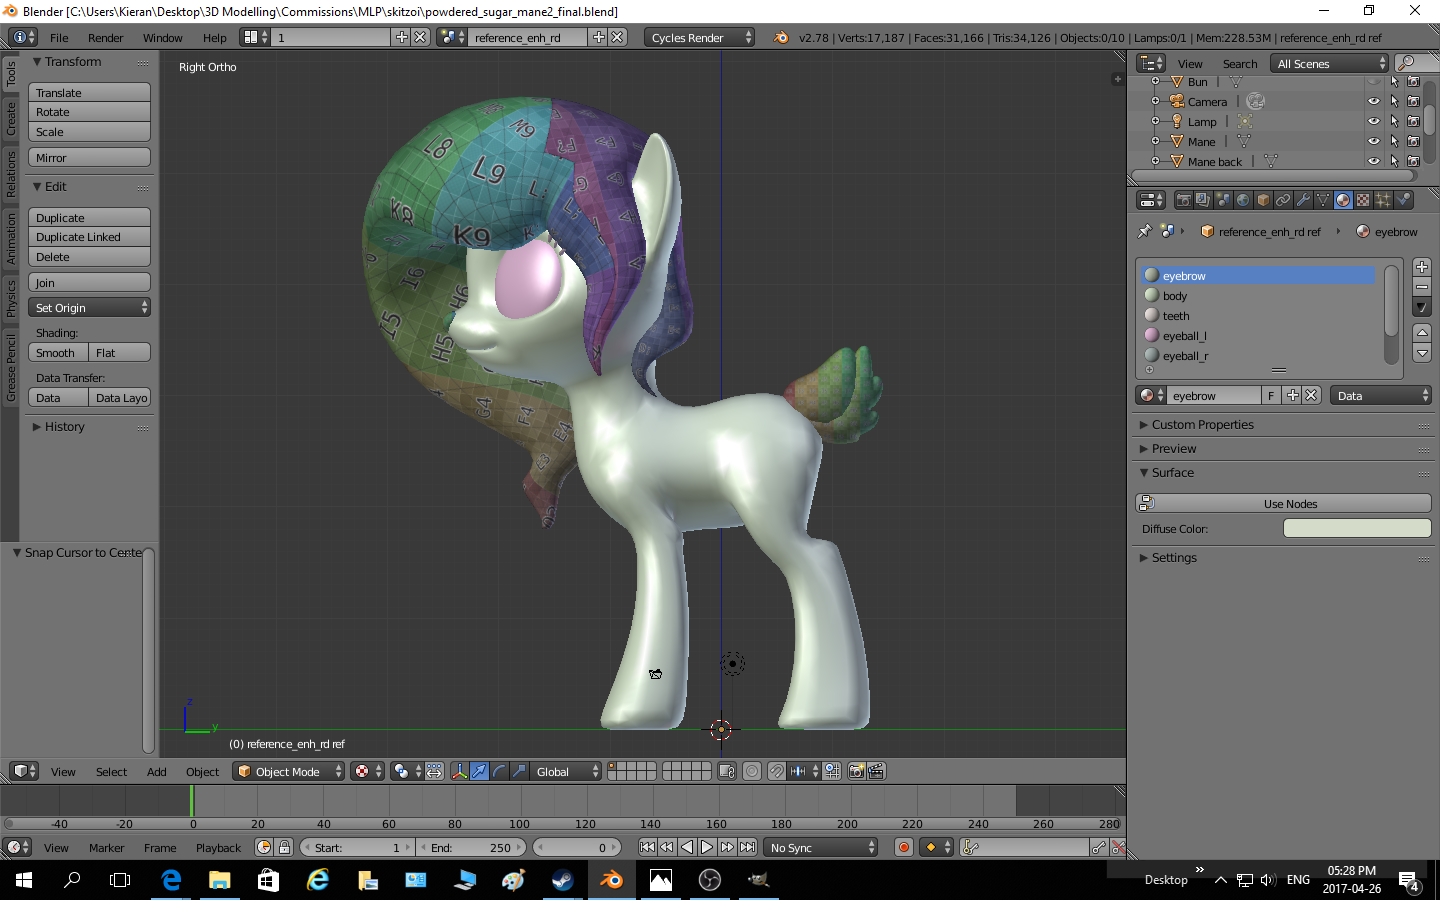Viewport: 1440px width, 900px height.
Task: Open the Constraints properties tab (chain icon)
Action: pyautogui.click(x=1283, y=200)
